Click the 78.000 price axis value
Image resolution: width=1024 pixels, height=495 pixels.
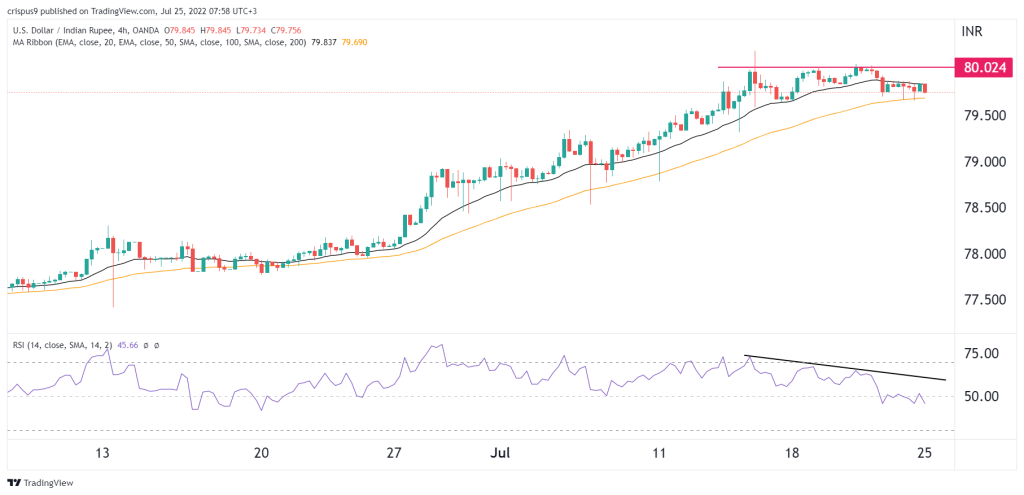pyautogui.click(x=986, y=253)
